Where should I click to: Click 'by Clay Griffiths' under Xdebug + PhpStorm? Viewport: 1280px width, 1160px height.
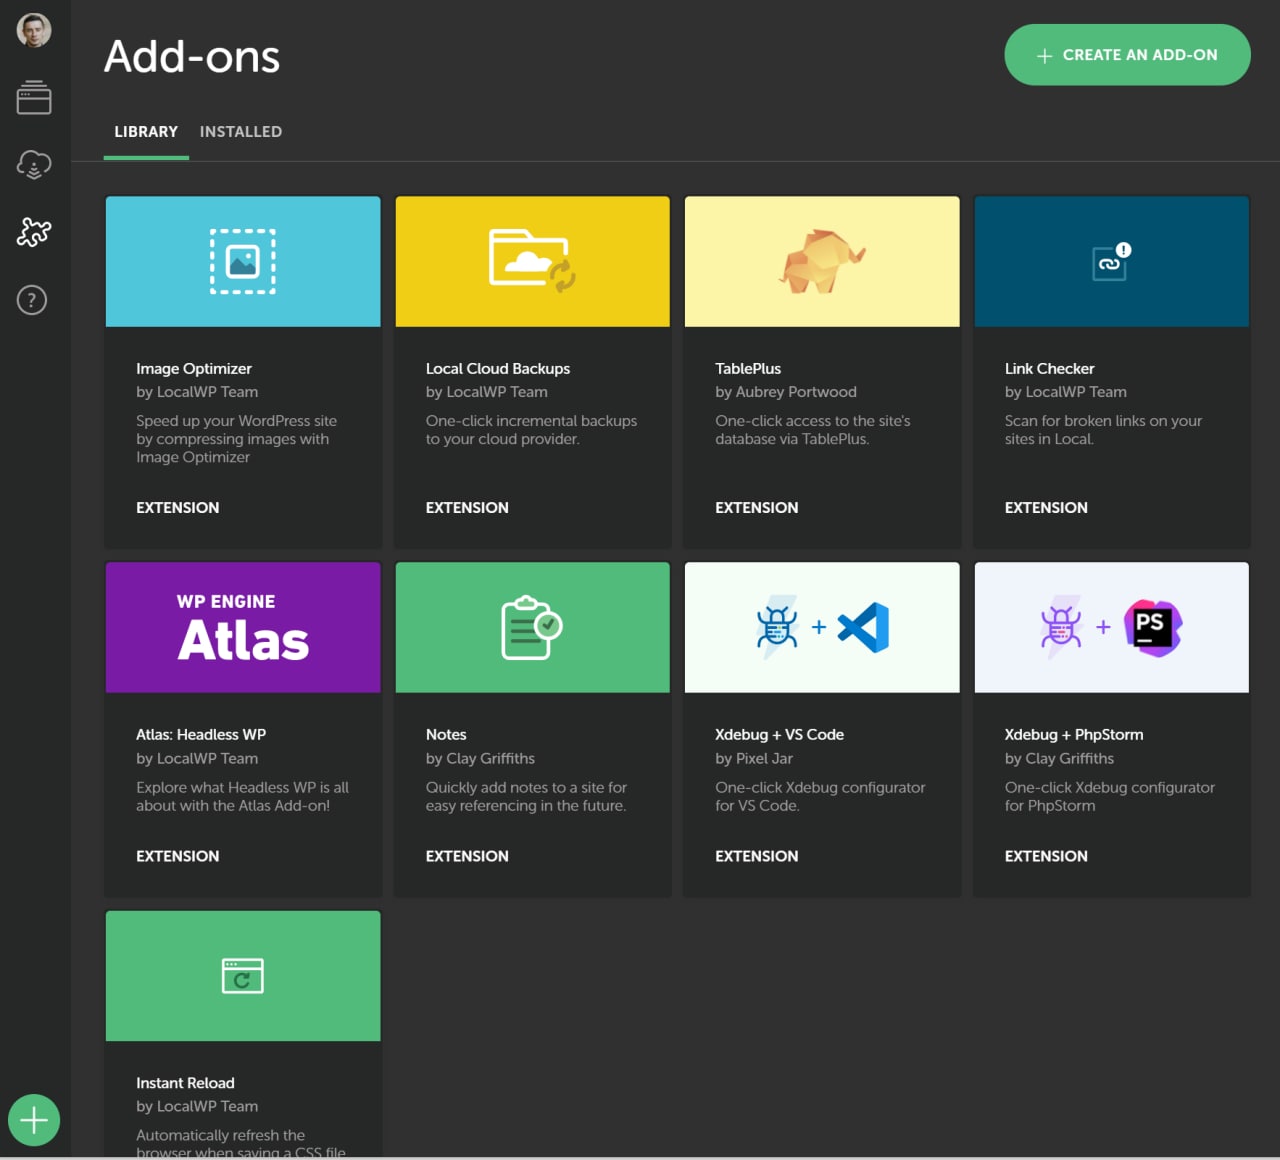pos(1059,759)
